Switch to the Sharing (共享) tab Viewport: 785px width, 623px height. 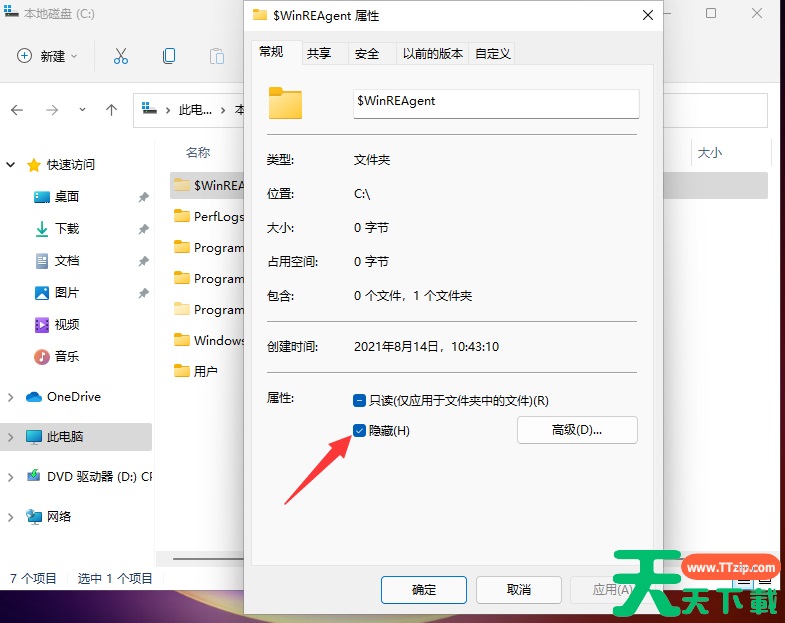click(319, 53)
